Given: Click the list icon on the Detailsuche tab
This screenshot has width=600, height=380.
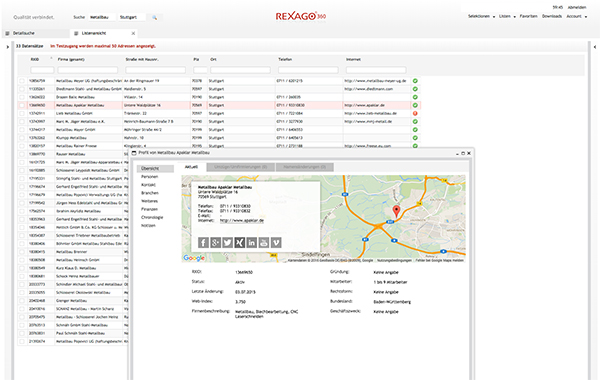Looking at the screenshot, I should 7,33.
